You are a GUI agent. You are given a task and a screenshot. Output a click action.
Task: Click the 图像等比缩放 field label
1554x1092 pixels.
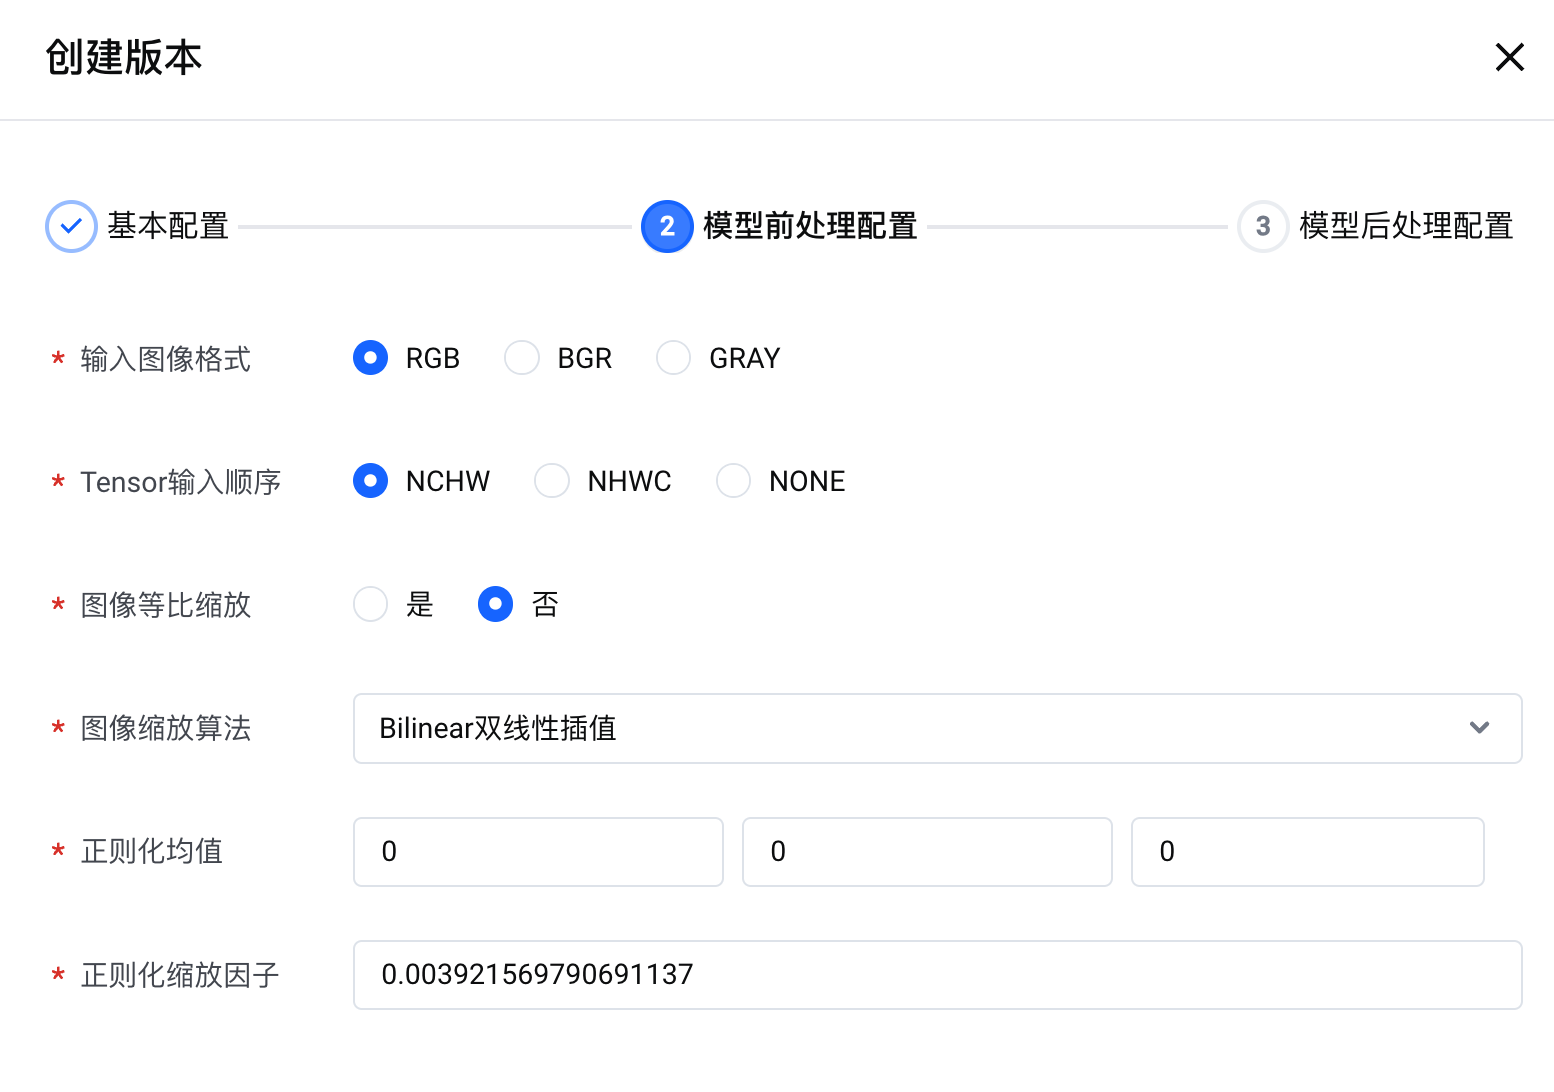pyautogui.click(x=165, y=605)
